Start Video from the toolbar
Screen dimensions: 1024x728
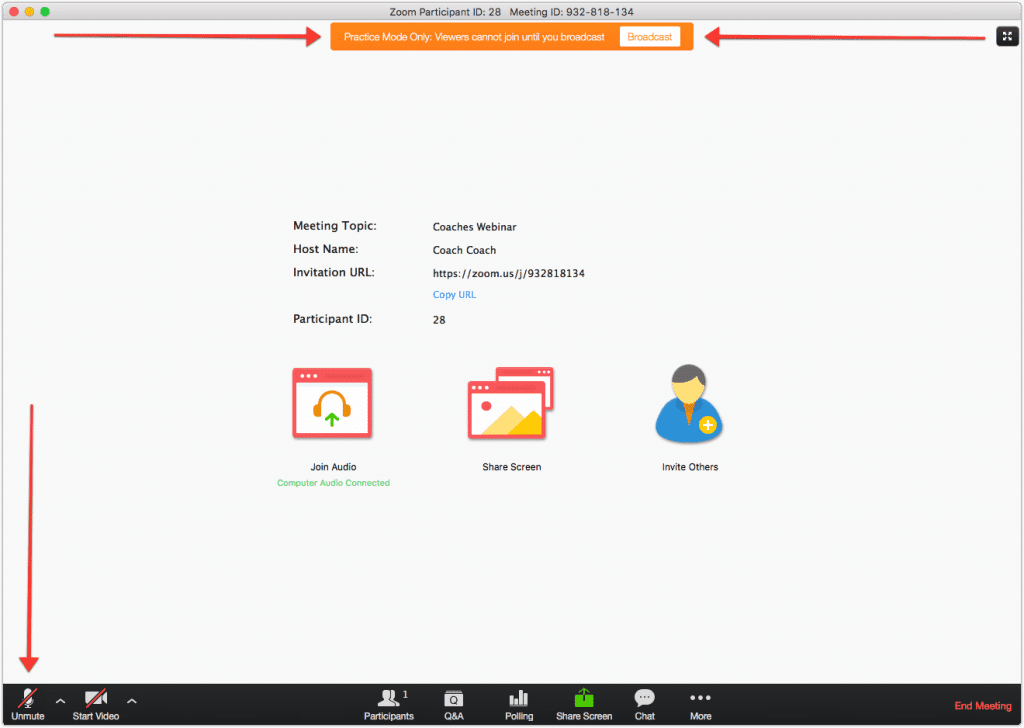pos(95,704)
